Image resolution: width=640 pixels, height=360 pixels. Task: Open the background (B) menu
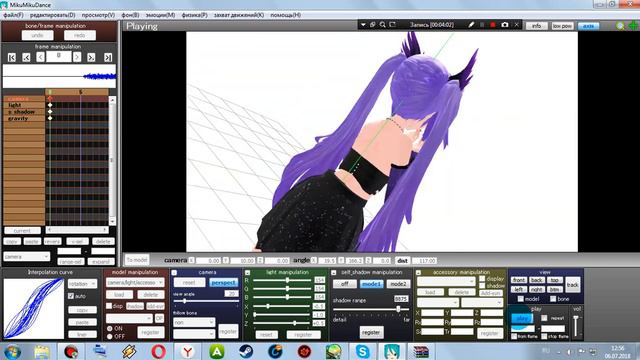point(130,15)
